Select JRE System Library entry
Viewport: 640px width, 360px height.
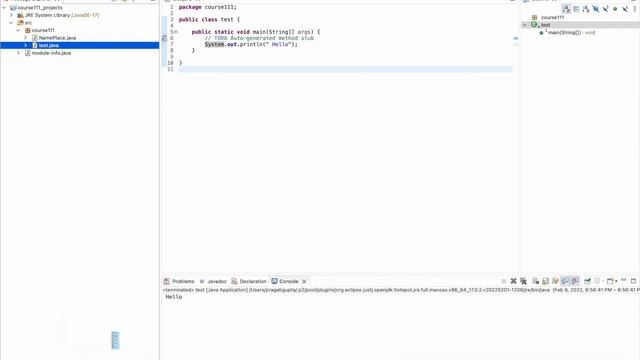pyautogui.click(x=62, y=15)
